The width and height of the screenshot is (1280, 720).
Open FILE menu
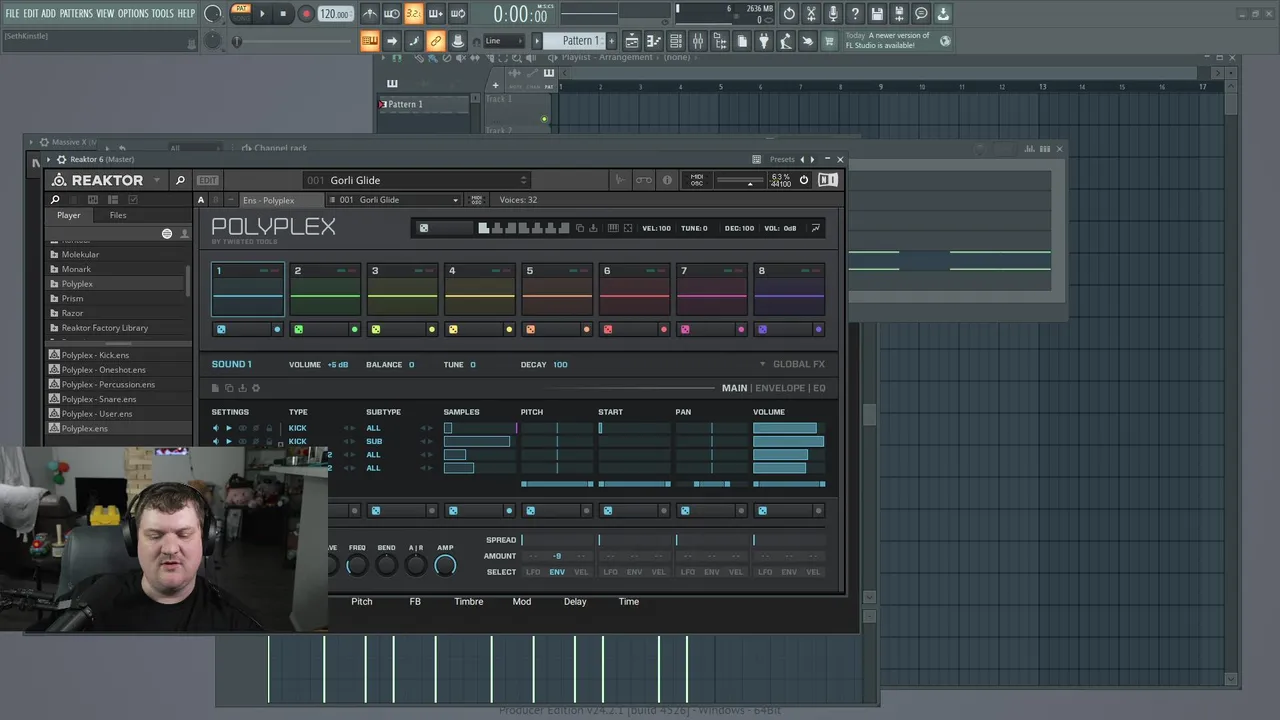click(13, 14)
